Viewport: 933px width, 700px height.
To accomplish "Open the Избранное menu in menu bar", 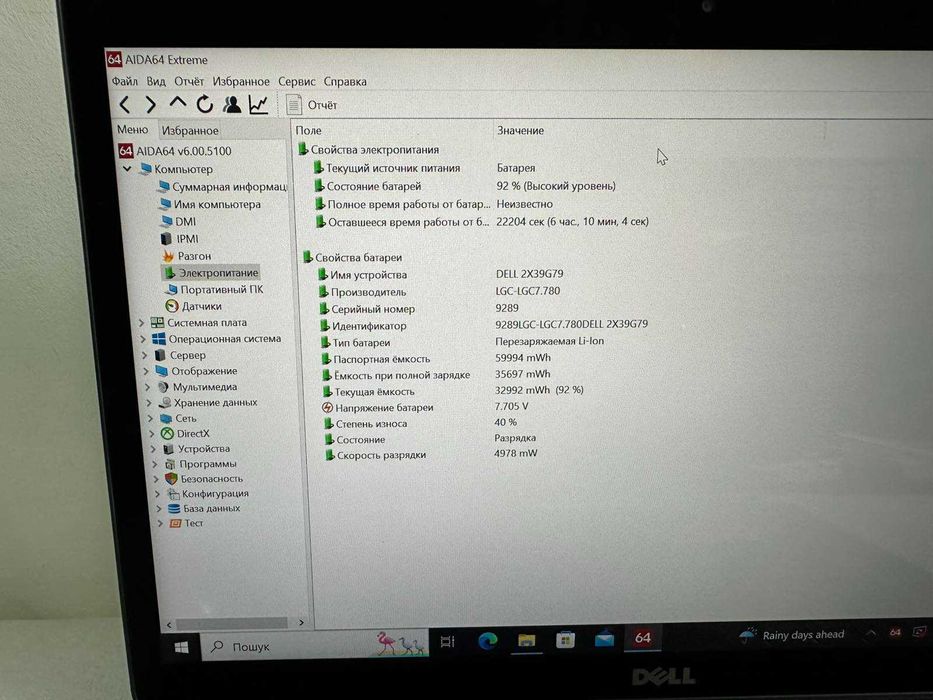I will [241, 82].
